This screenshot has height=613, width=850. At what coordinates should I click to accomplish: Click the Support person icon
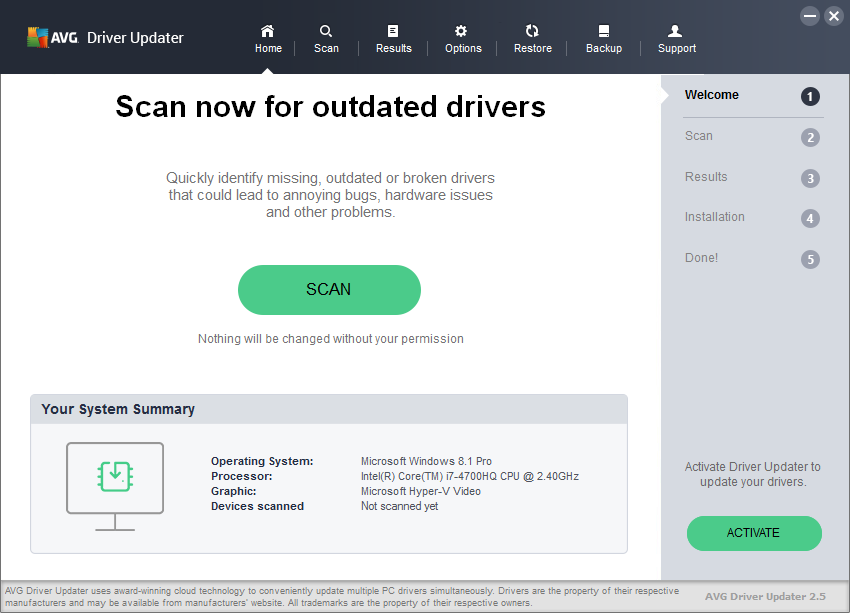pyautogui.click(x=675, y=30)
